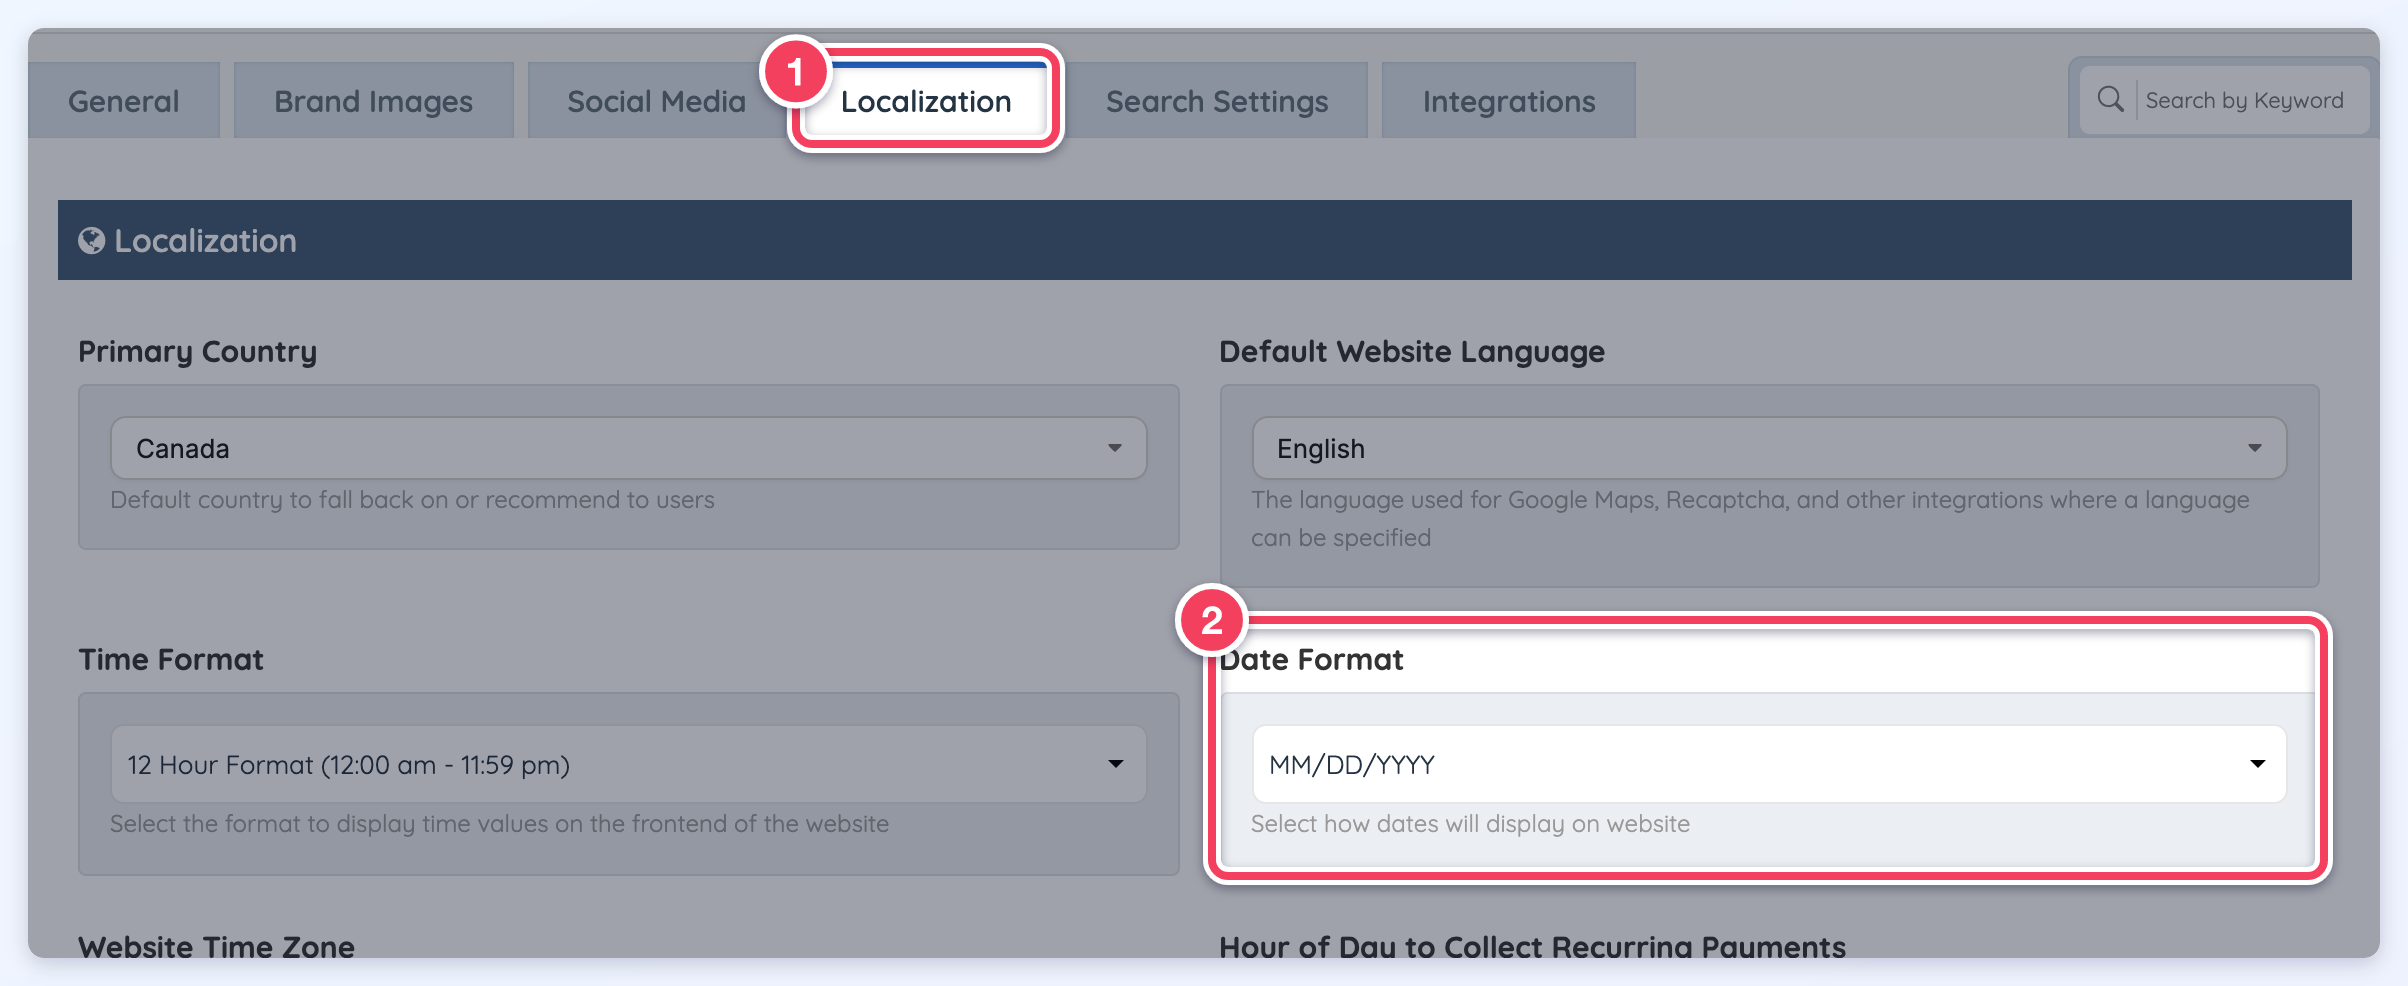This screenshot has width=2408, height=986.
Task: Open the Social Media tab
Action: click(x=656, y=100)
